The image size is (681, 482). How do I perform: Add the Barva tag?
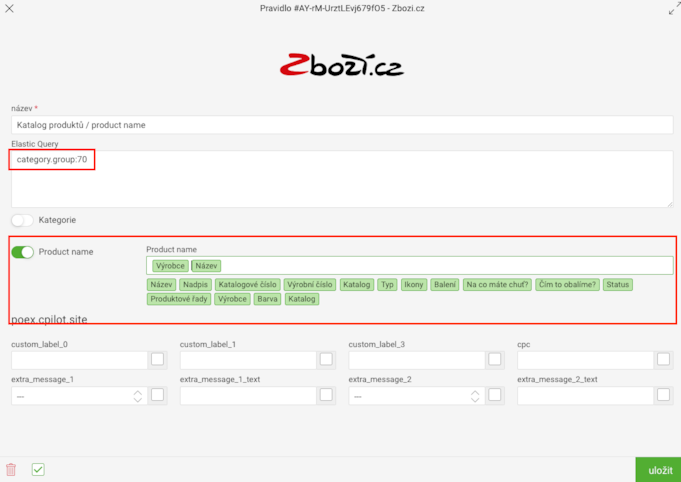point(267,299)
